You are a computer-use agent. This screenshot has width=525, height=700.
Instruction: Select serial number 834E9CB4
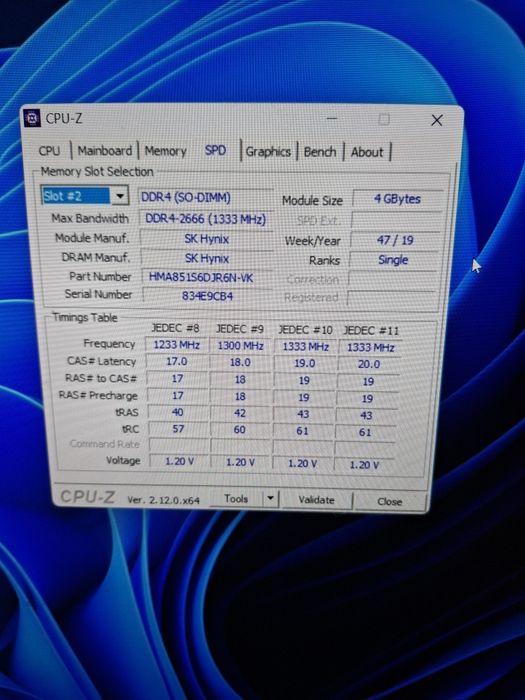pos(207,296)
